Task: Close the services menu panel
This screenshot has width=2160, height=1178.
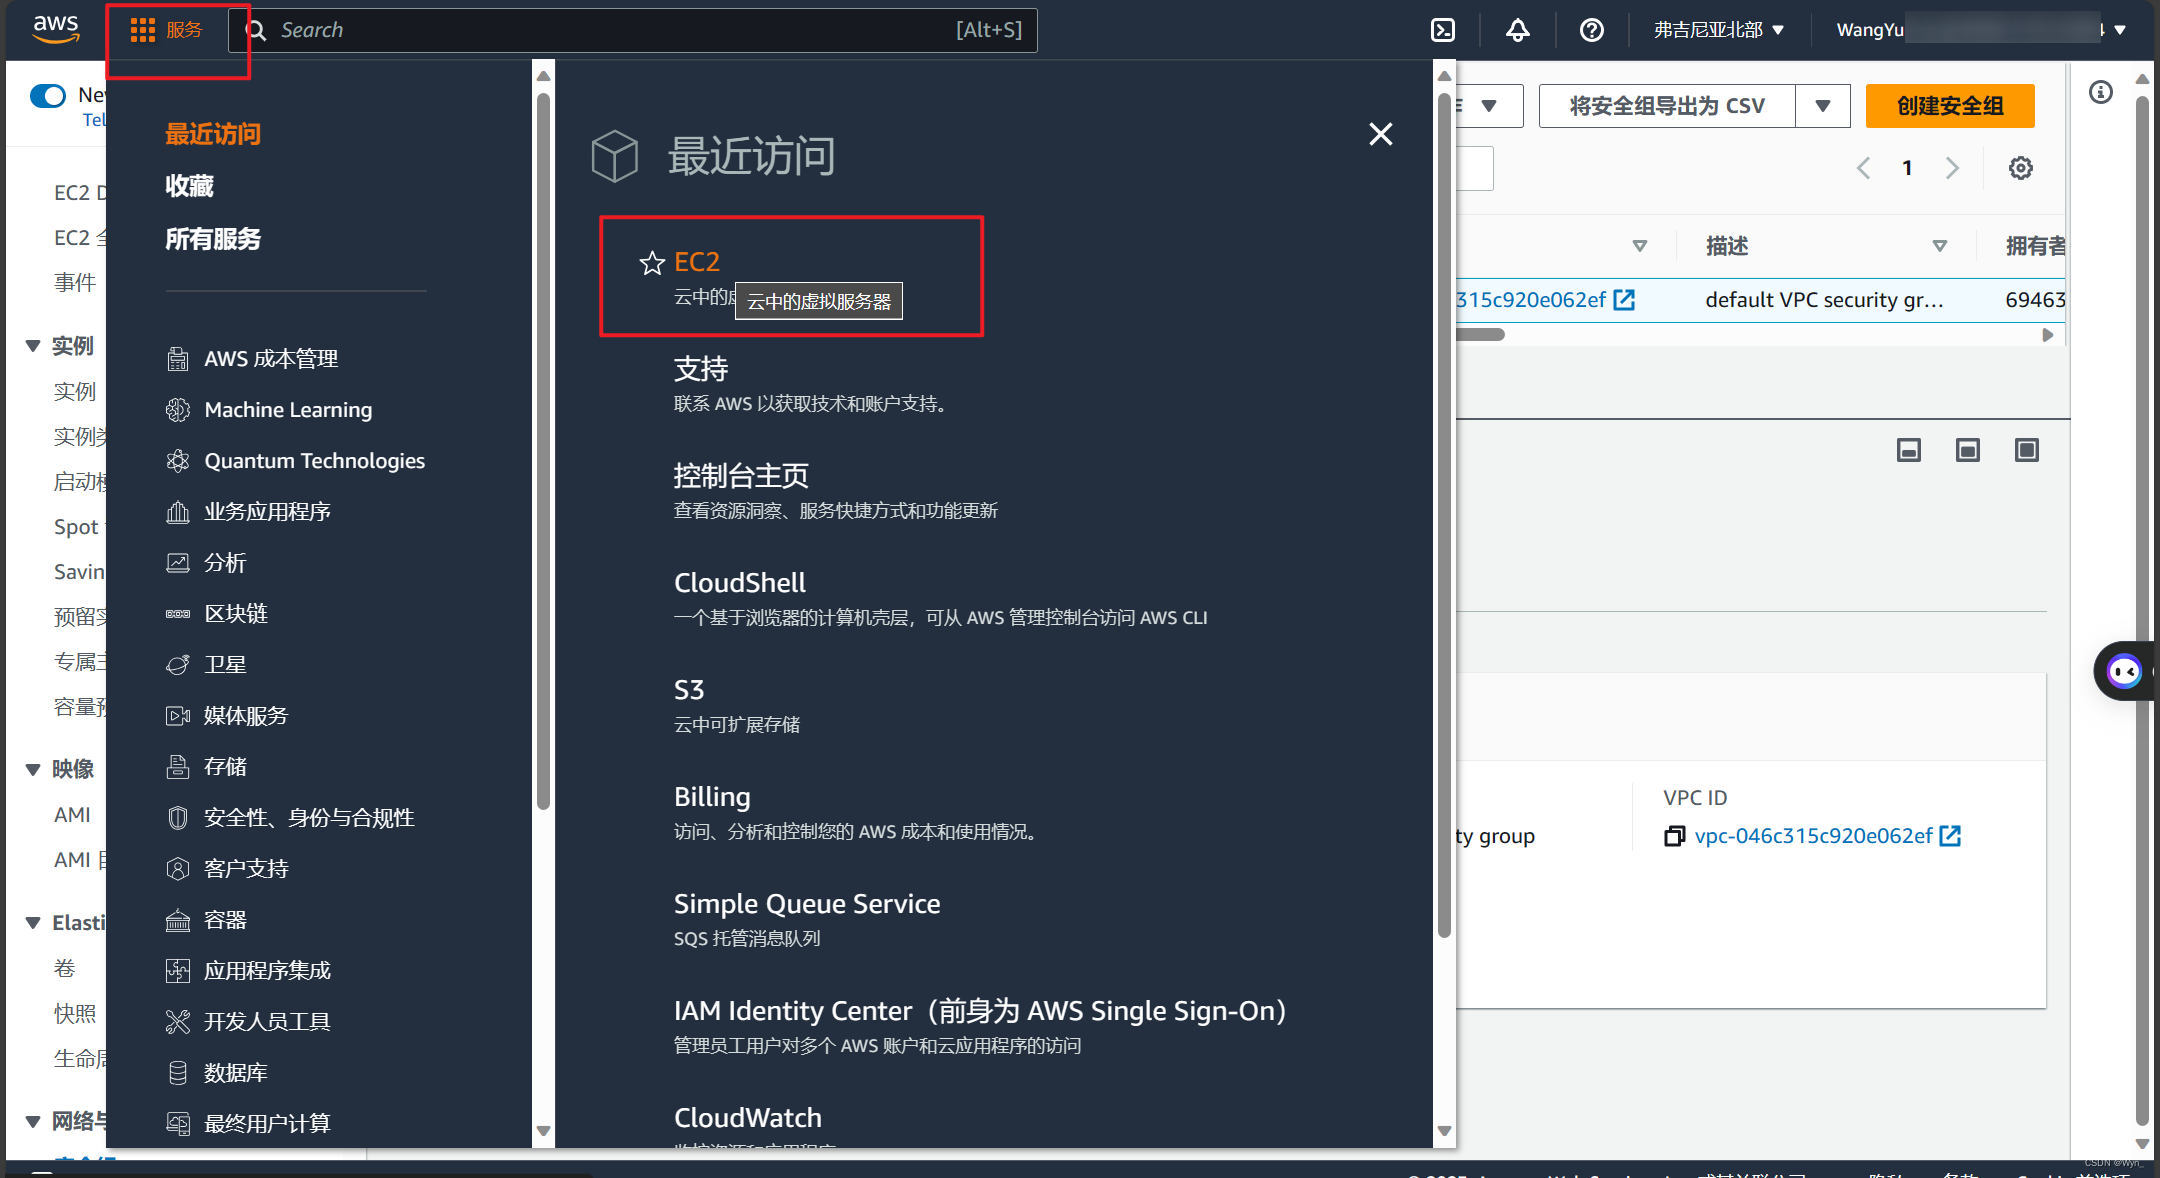Action: [x=1380, y=134]
